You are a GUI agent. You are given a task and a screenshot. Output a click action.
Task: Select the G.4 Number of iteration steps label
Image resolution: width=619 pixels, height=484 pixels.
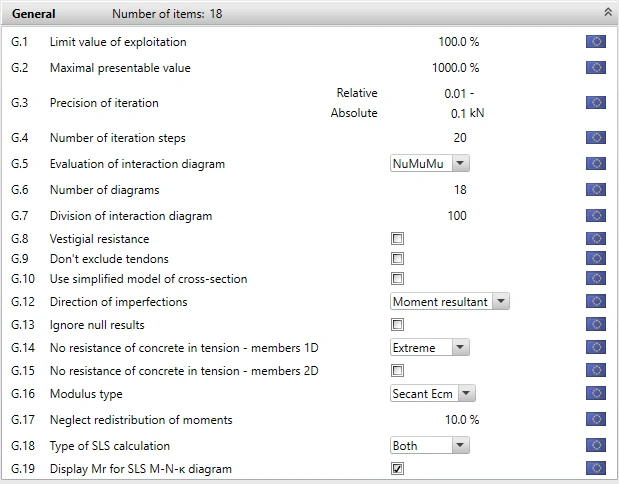click(x=118, y=138)
